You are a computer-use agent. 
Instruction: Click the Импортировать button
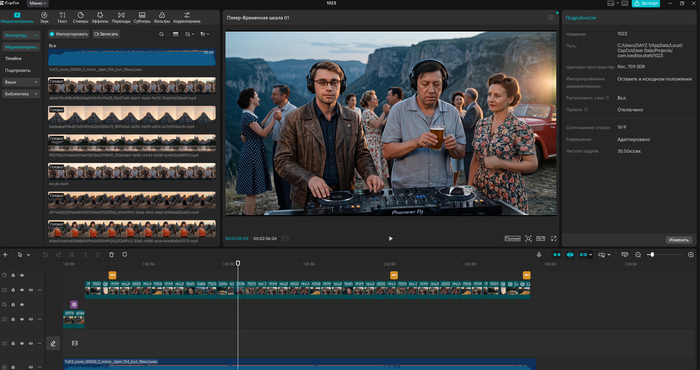[x=69, y=34]
